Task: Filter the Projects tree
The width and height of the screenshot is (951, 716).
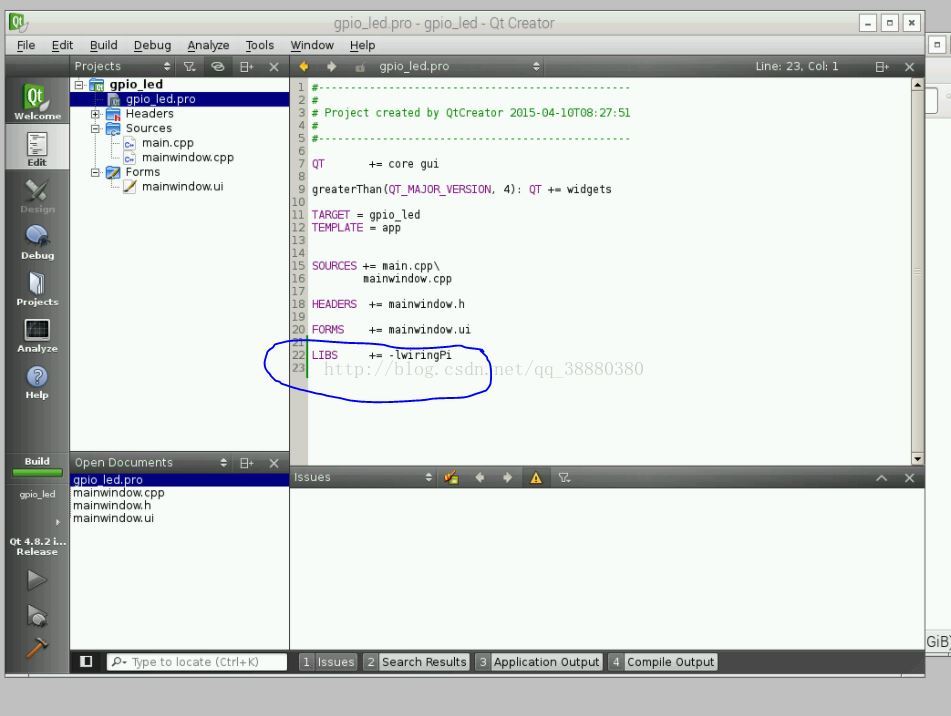Action: tap(190, 67)
